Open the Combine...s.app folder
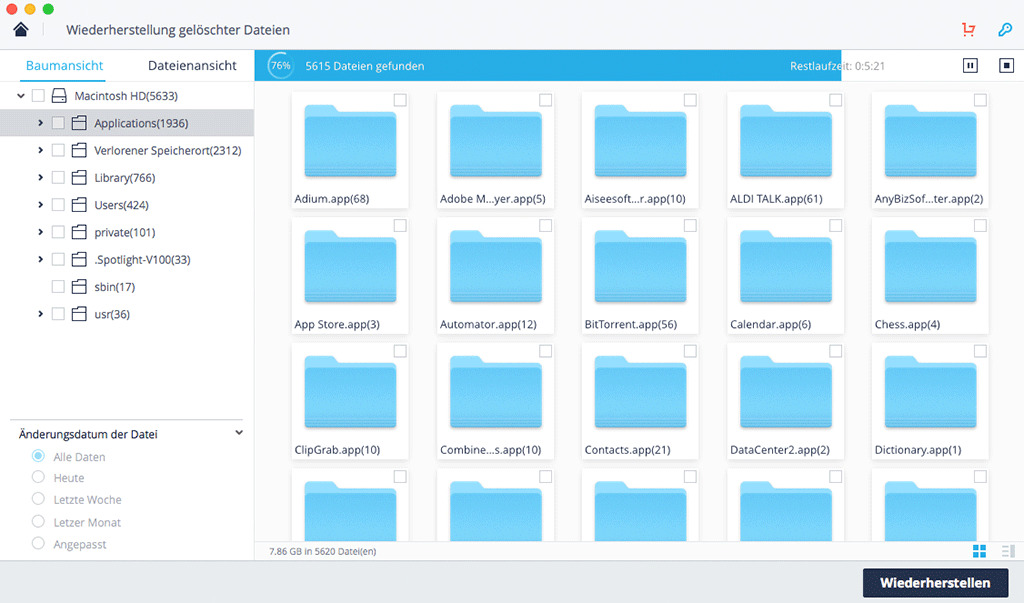The image size is (1024, 603). click(x=496, y=401)
